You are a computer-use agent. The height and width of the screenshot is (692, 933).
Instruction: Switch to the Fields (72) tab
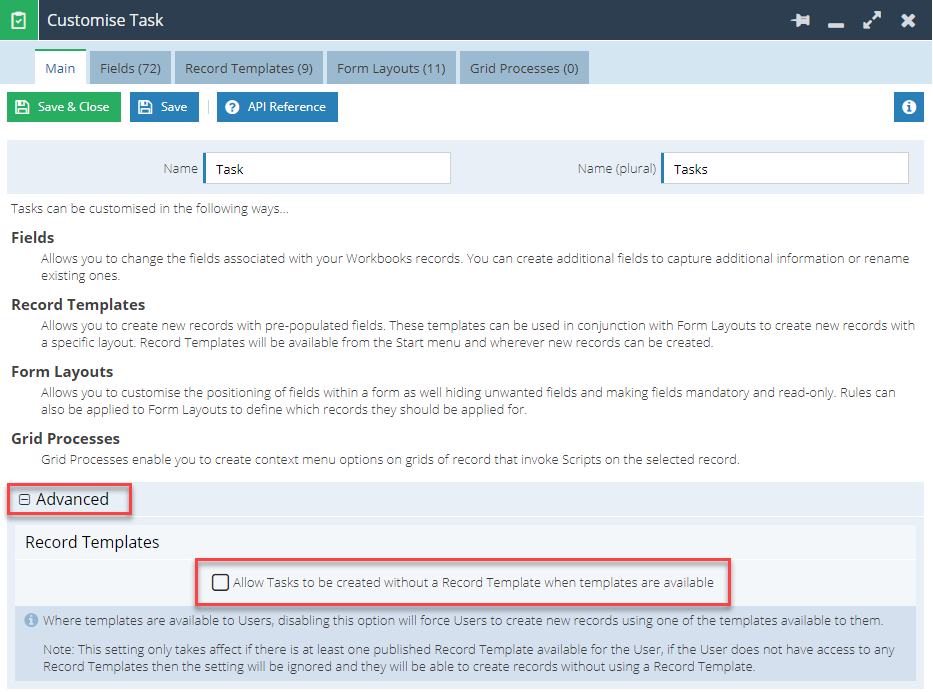tap(131, 68)
